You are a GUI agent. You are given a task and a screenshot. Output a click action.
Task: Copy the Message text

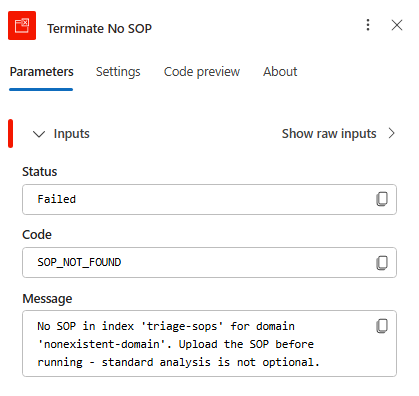coord(382,326)
